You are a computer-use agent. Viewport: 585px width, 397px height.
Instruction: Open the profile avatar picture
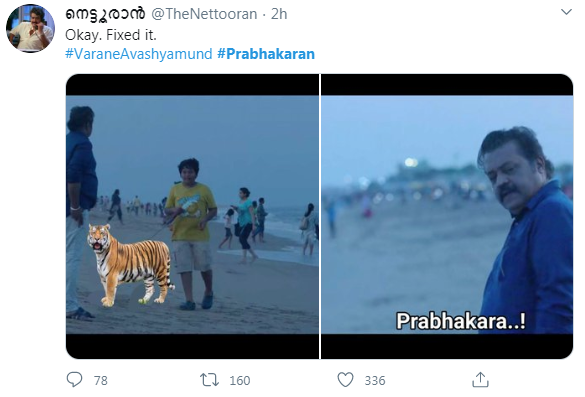click(31, 28)
